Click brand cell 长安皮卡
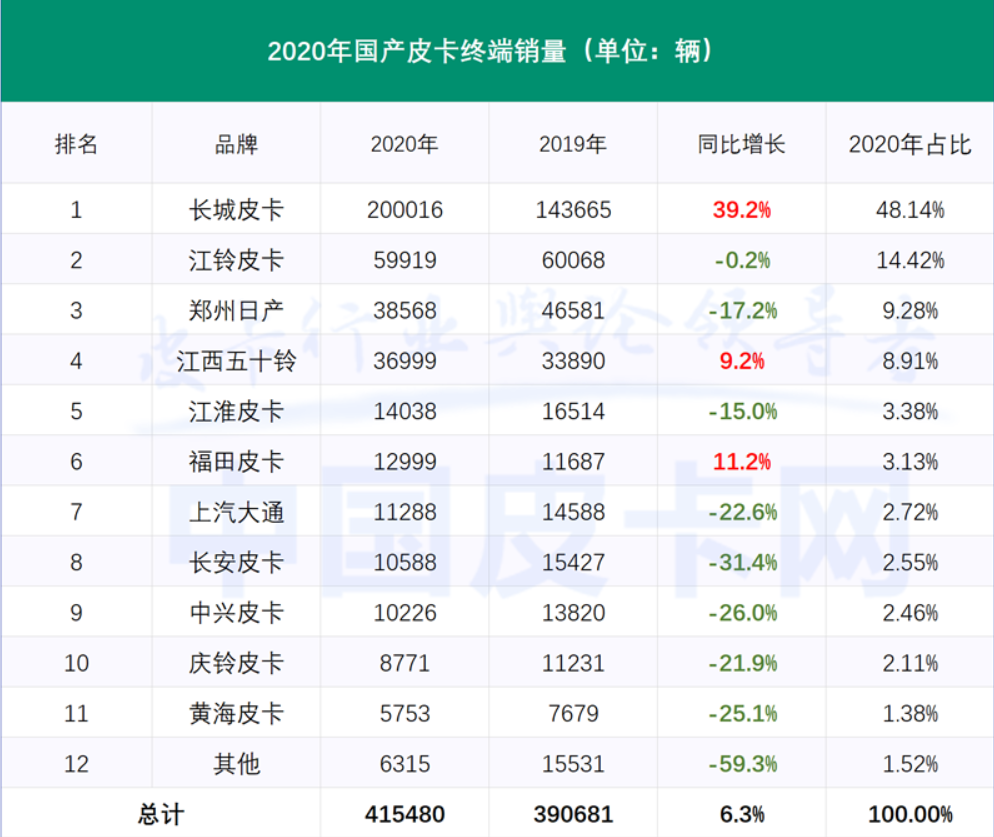This screenshot has width=994, height=837. click(236, 562)
